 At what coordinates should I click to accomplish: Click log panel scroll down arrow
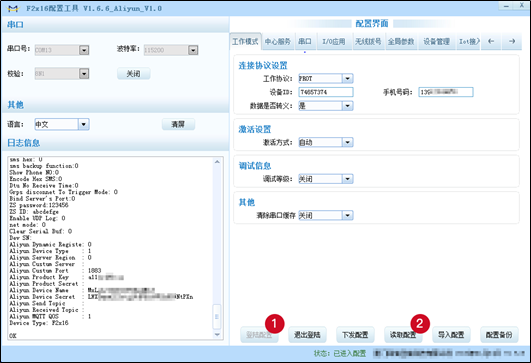click(217, 335)
